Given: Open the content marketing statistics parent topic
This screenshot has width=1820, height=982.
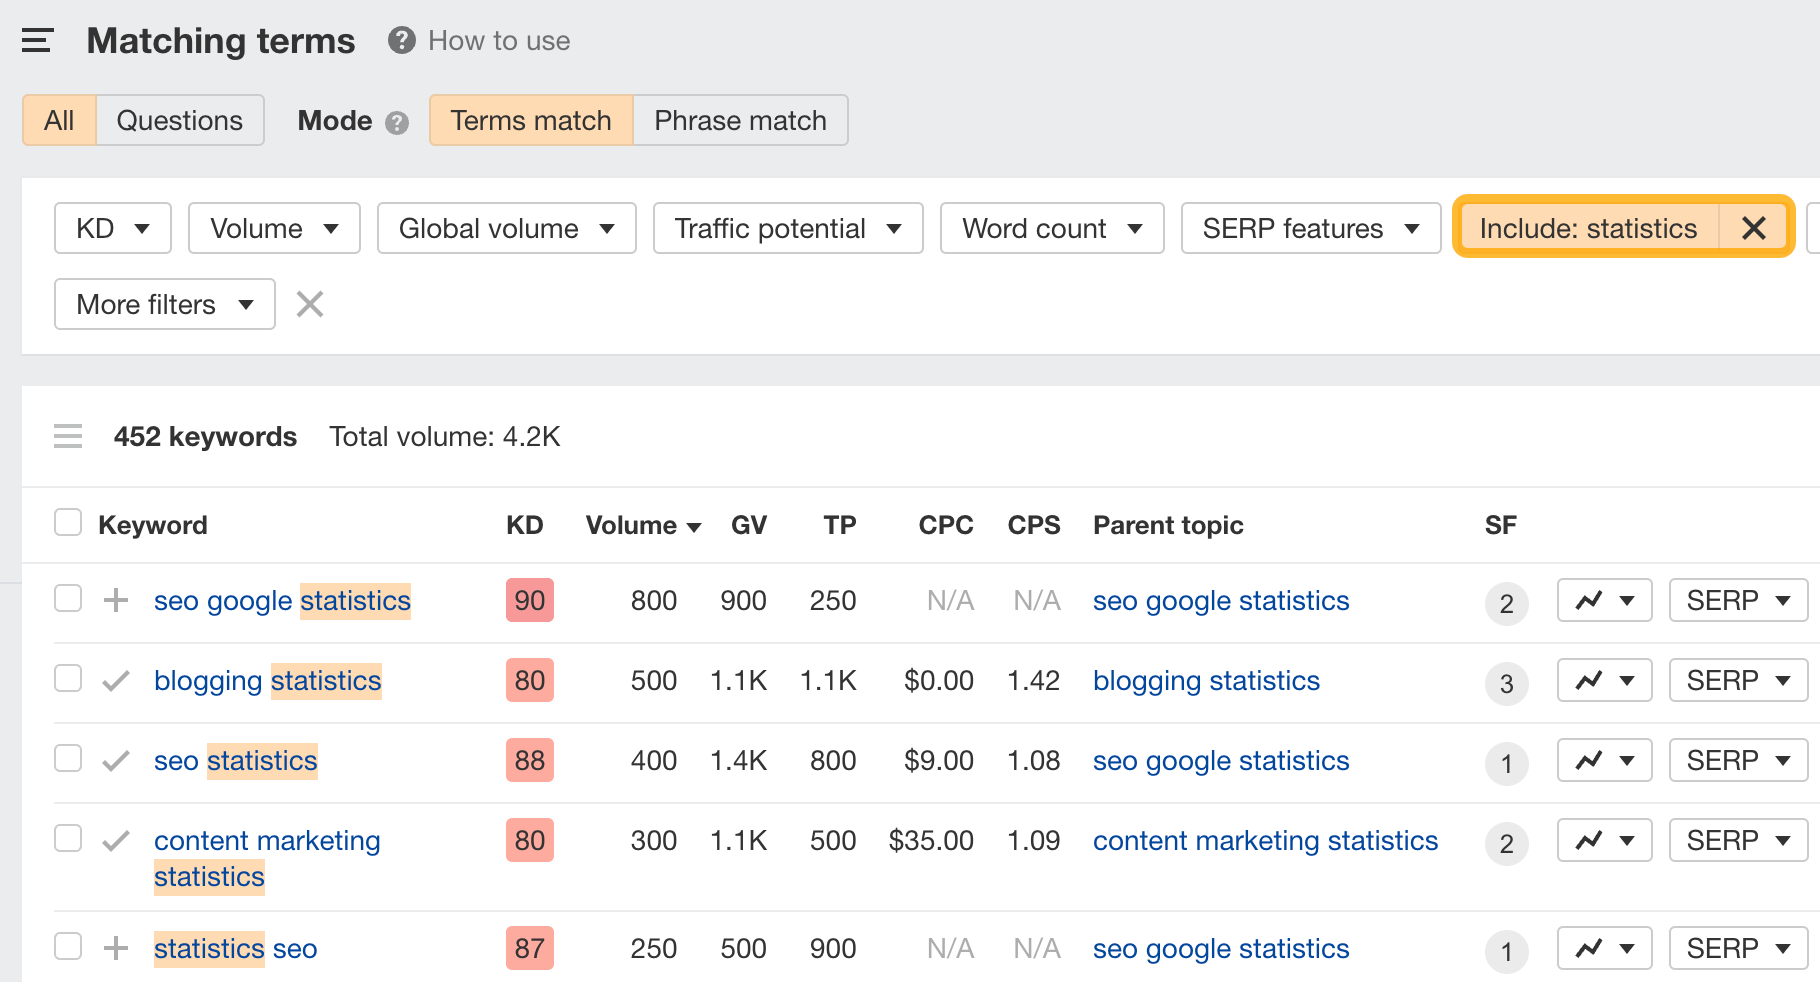Looking at the screenshot, I should tap(1265, 840).
